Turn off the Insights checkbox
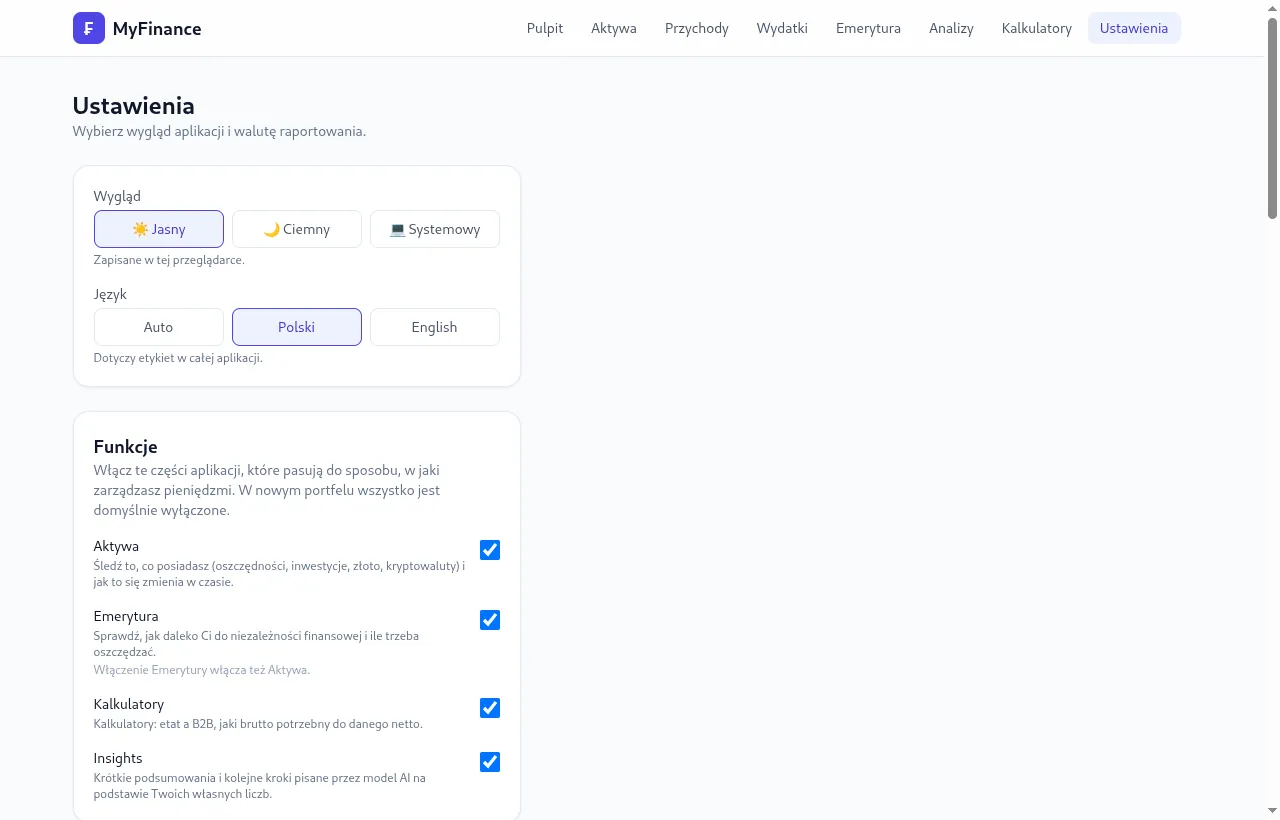The width and height of the screenshot is (1280, 820). pyautogui.click(x=490, y=762)
